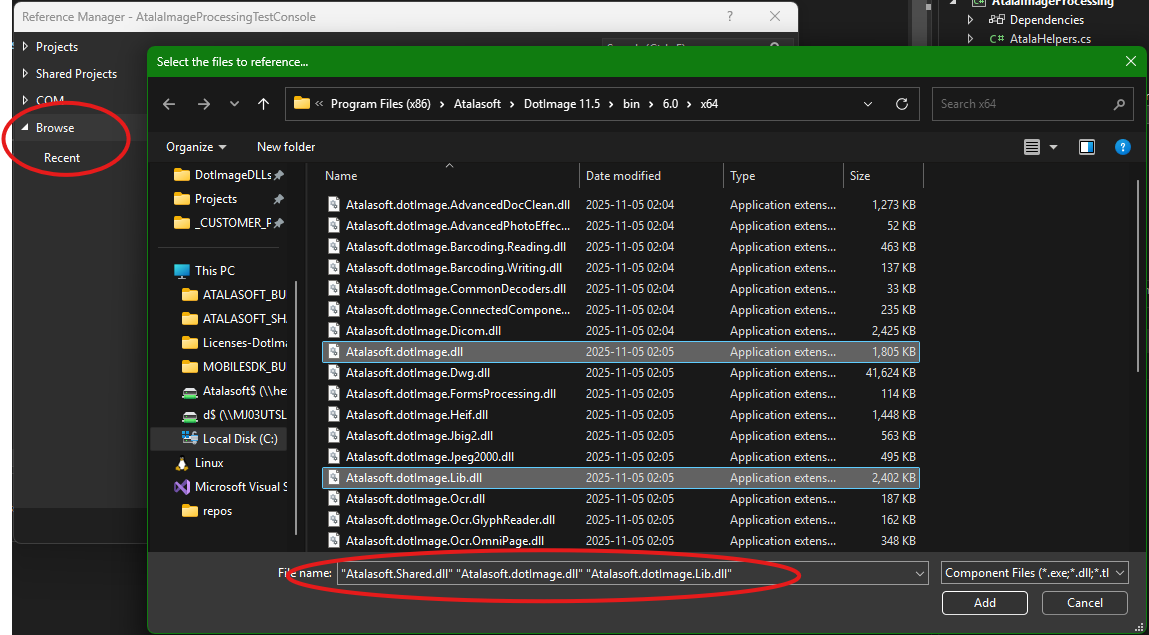The image size is (1149, 635).
Task: Refresh the x64 folder view
Action: coord(901,104)
